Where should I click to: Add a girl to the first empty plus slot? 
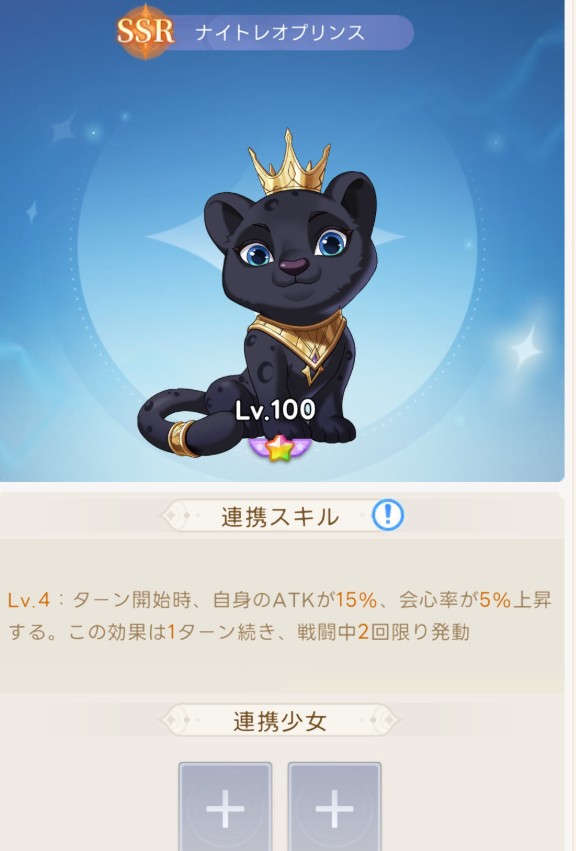[225, 807]
